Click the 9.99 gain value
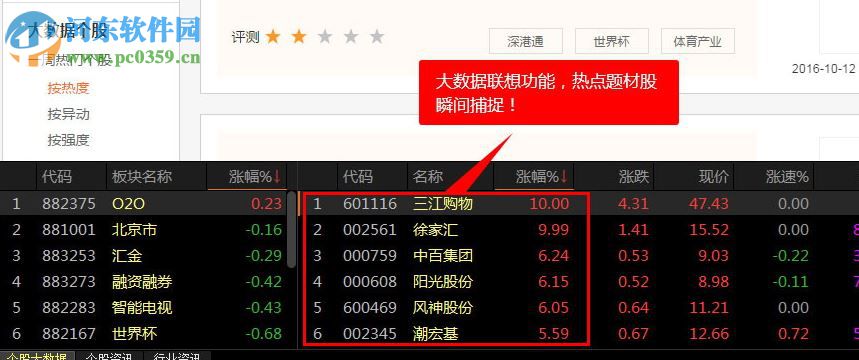The image size is (859, 360). (x=554, y=230)
